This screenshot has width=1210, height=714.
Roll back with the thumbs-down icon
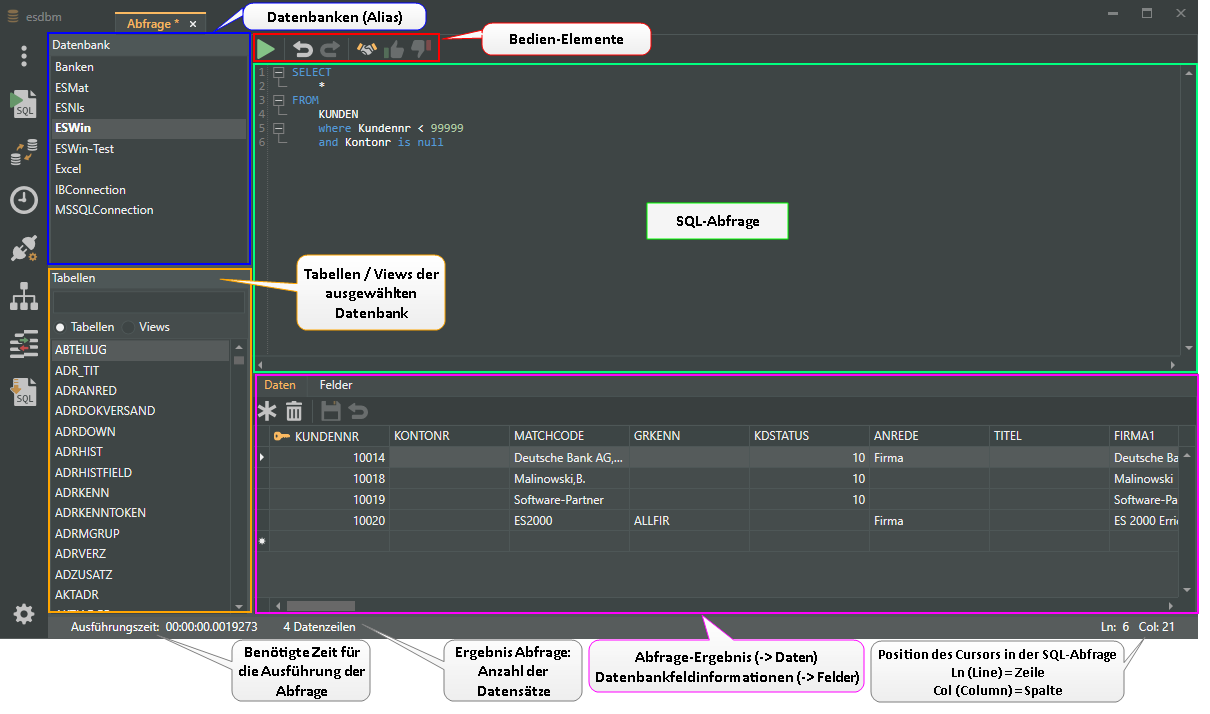tap(420, 48)
